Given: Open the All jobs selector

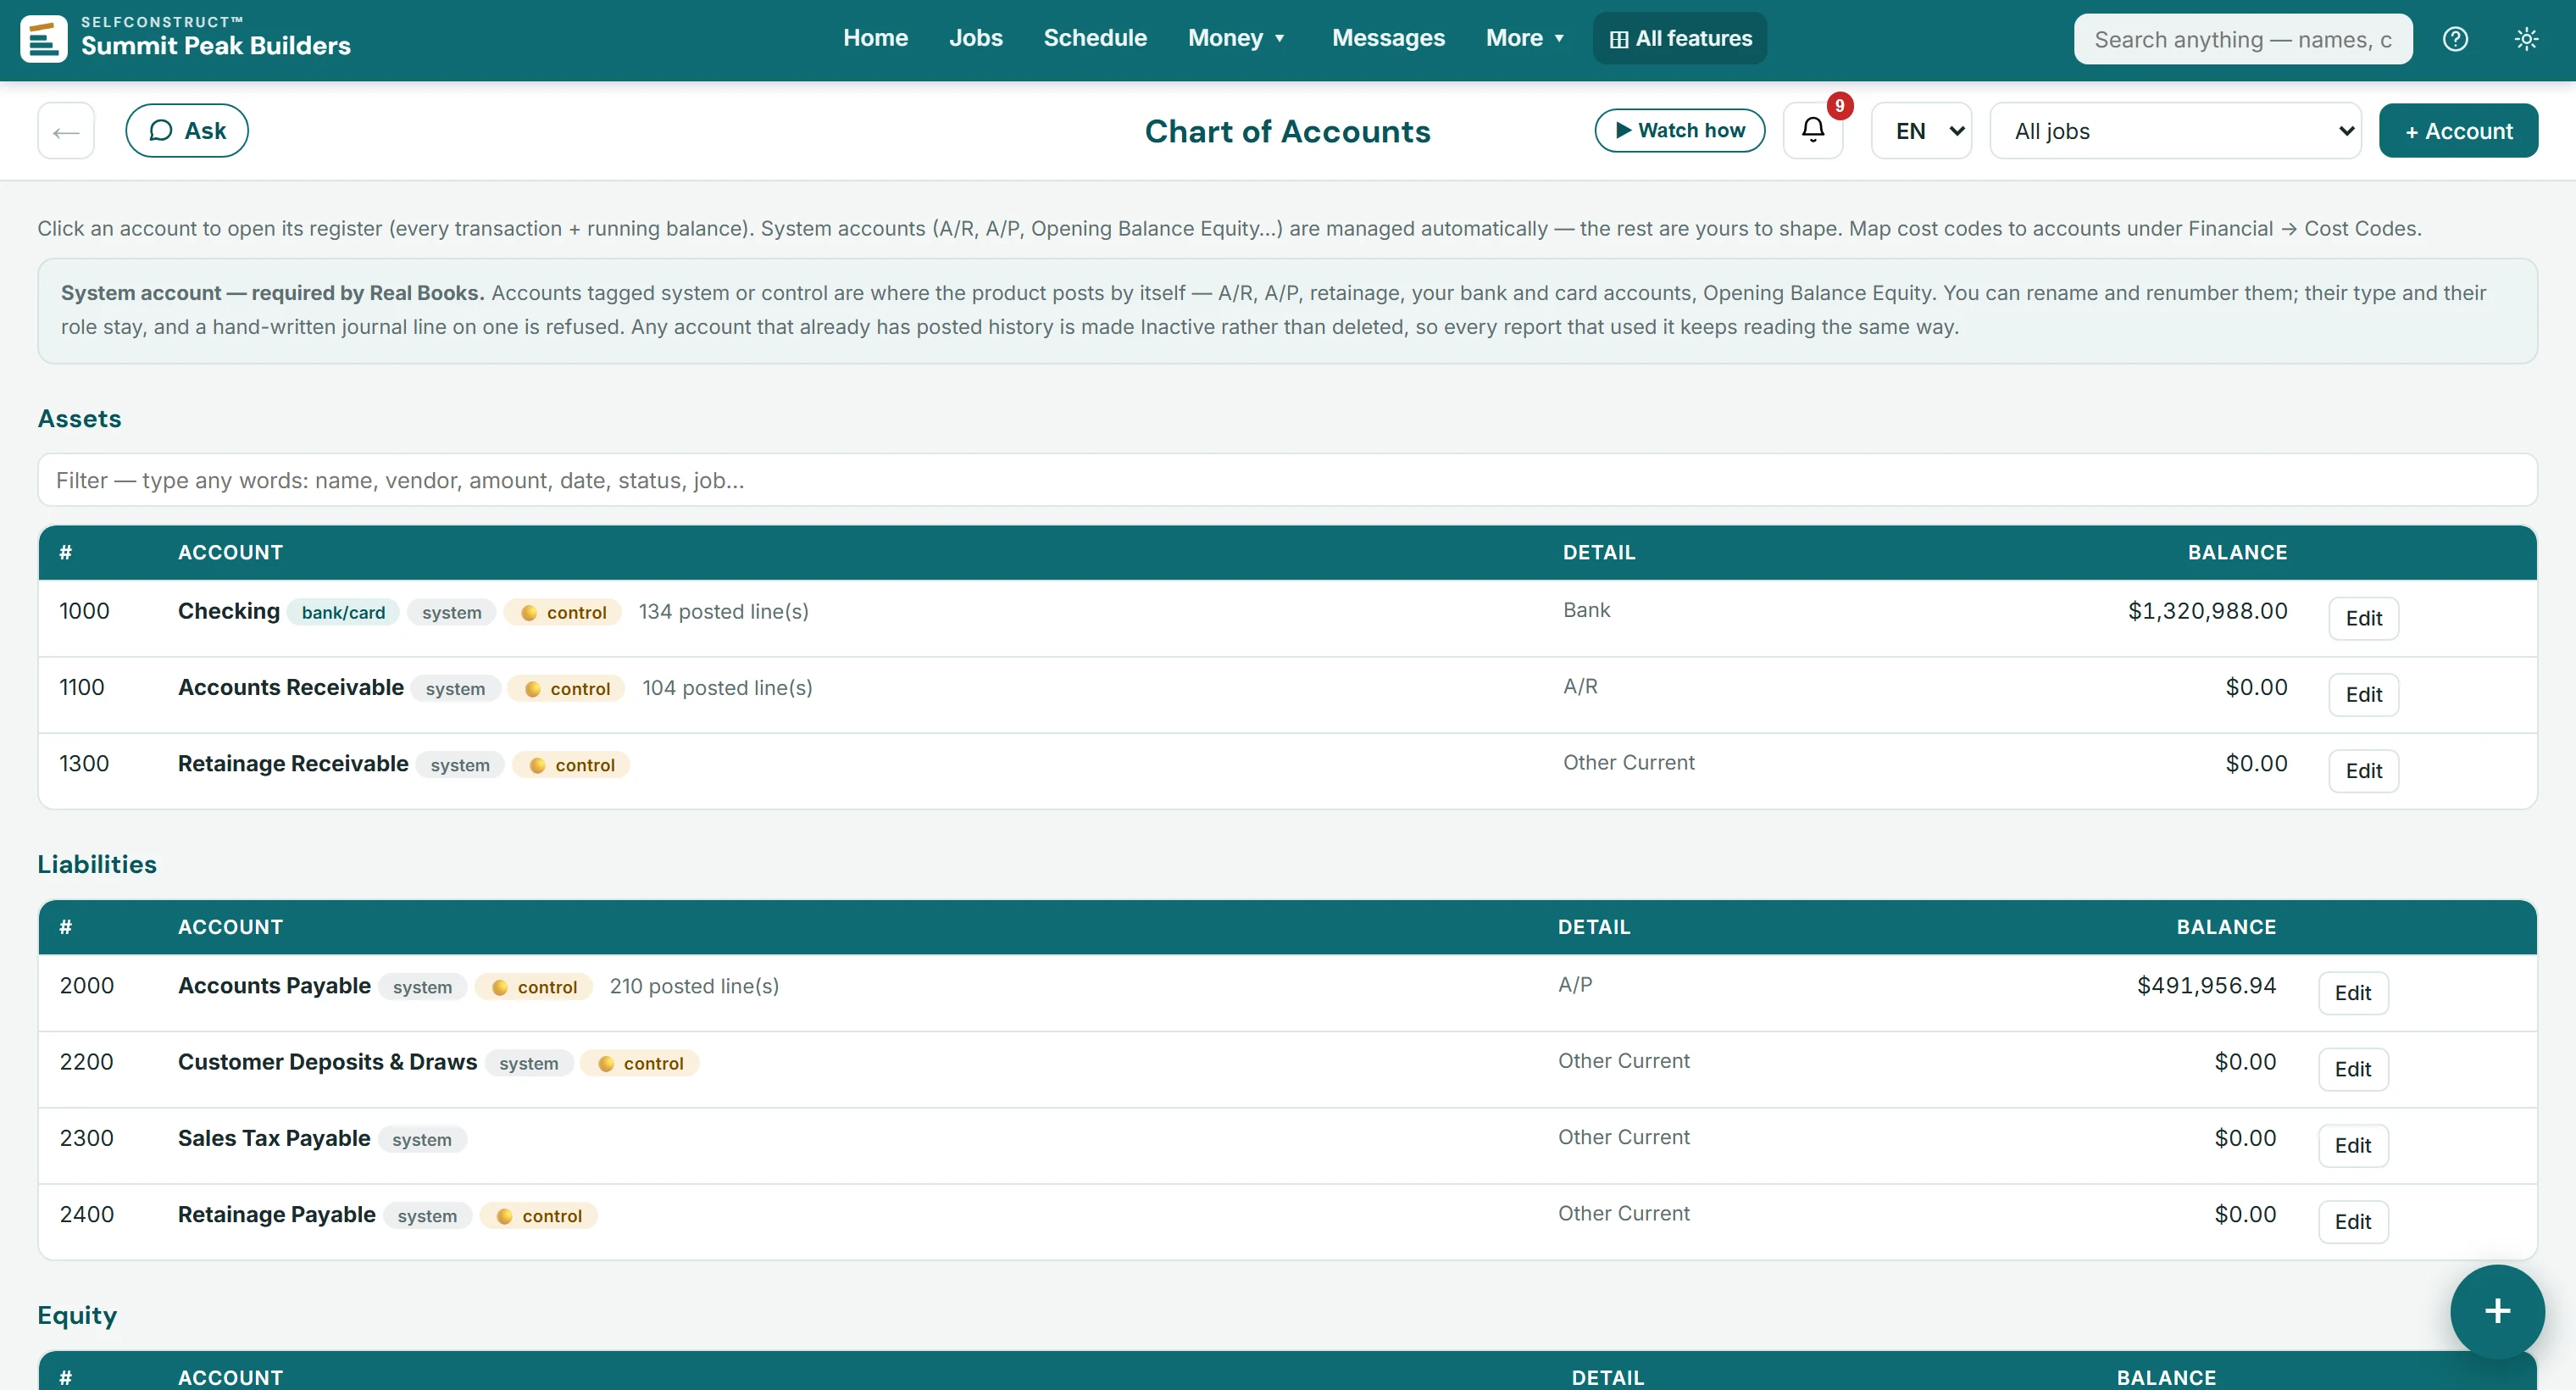Looking at the screenshot, I should tap(2176, 130).
